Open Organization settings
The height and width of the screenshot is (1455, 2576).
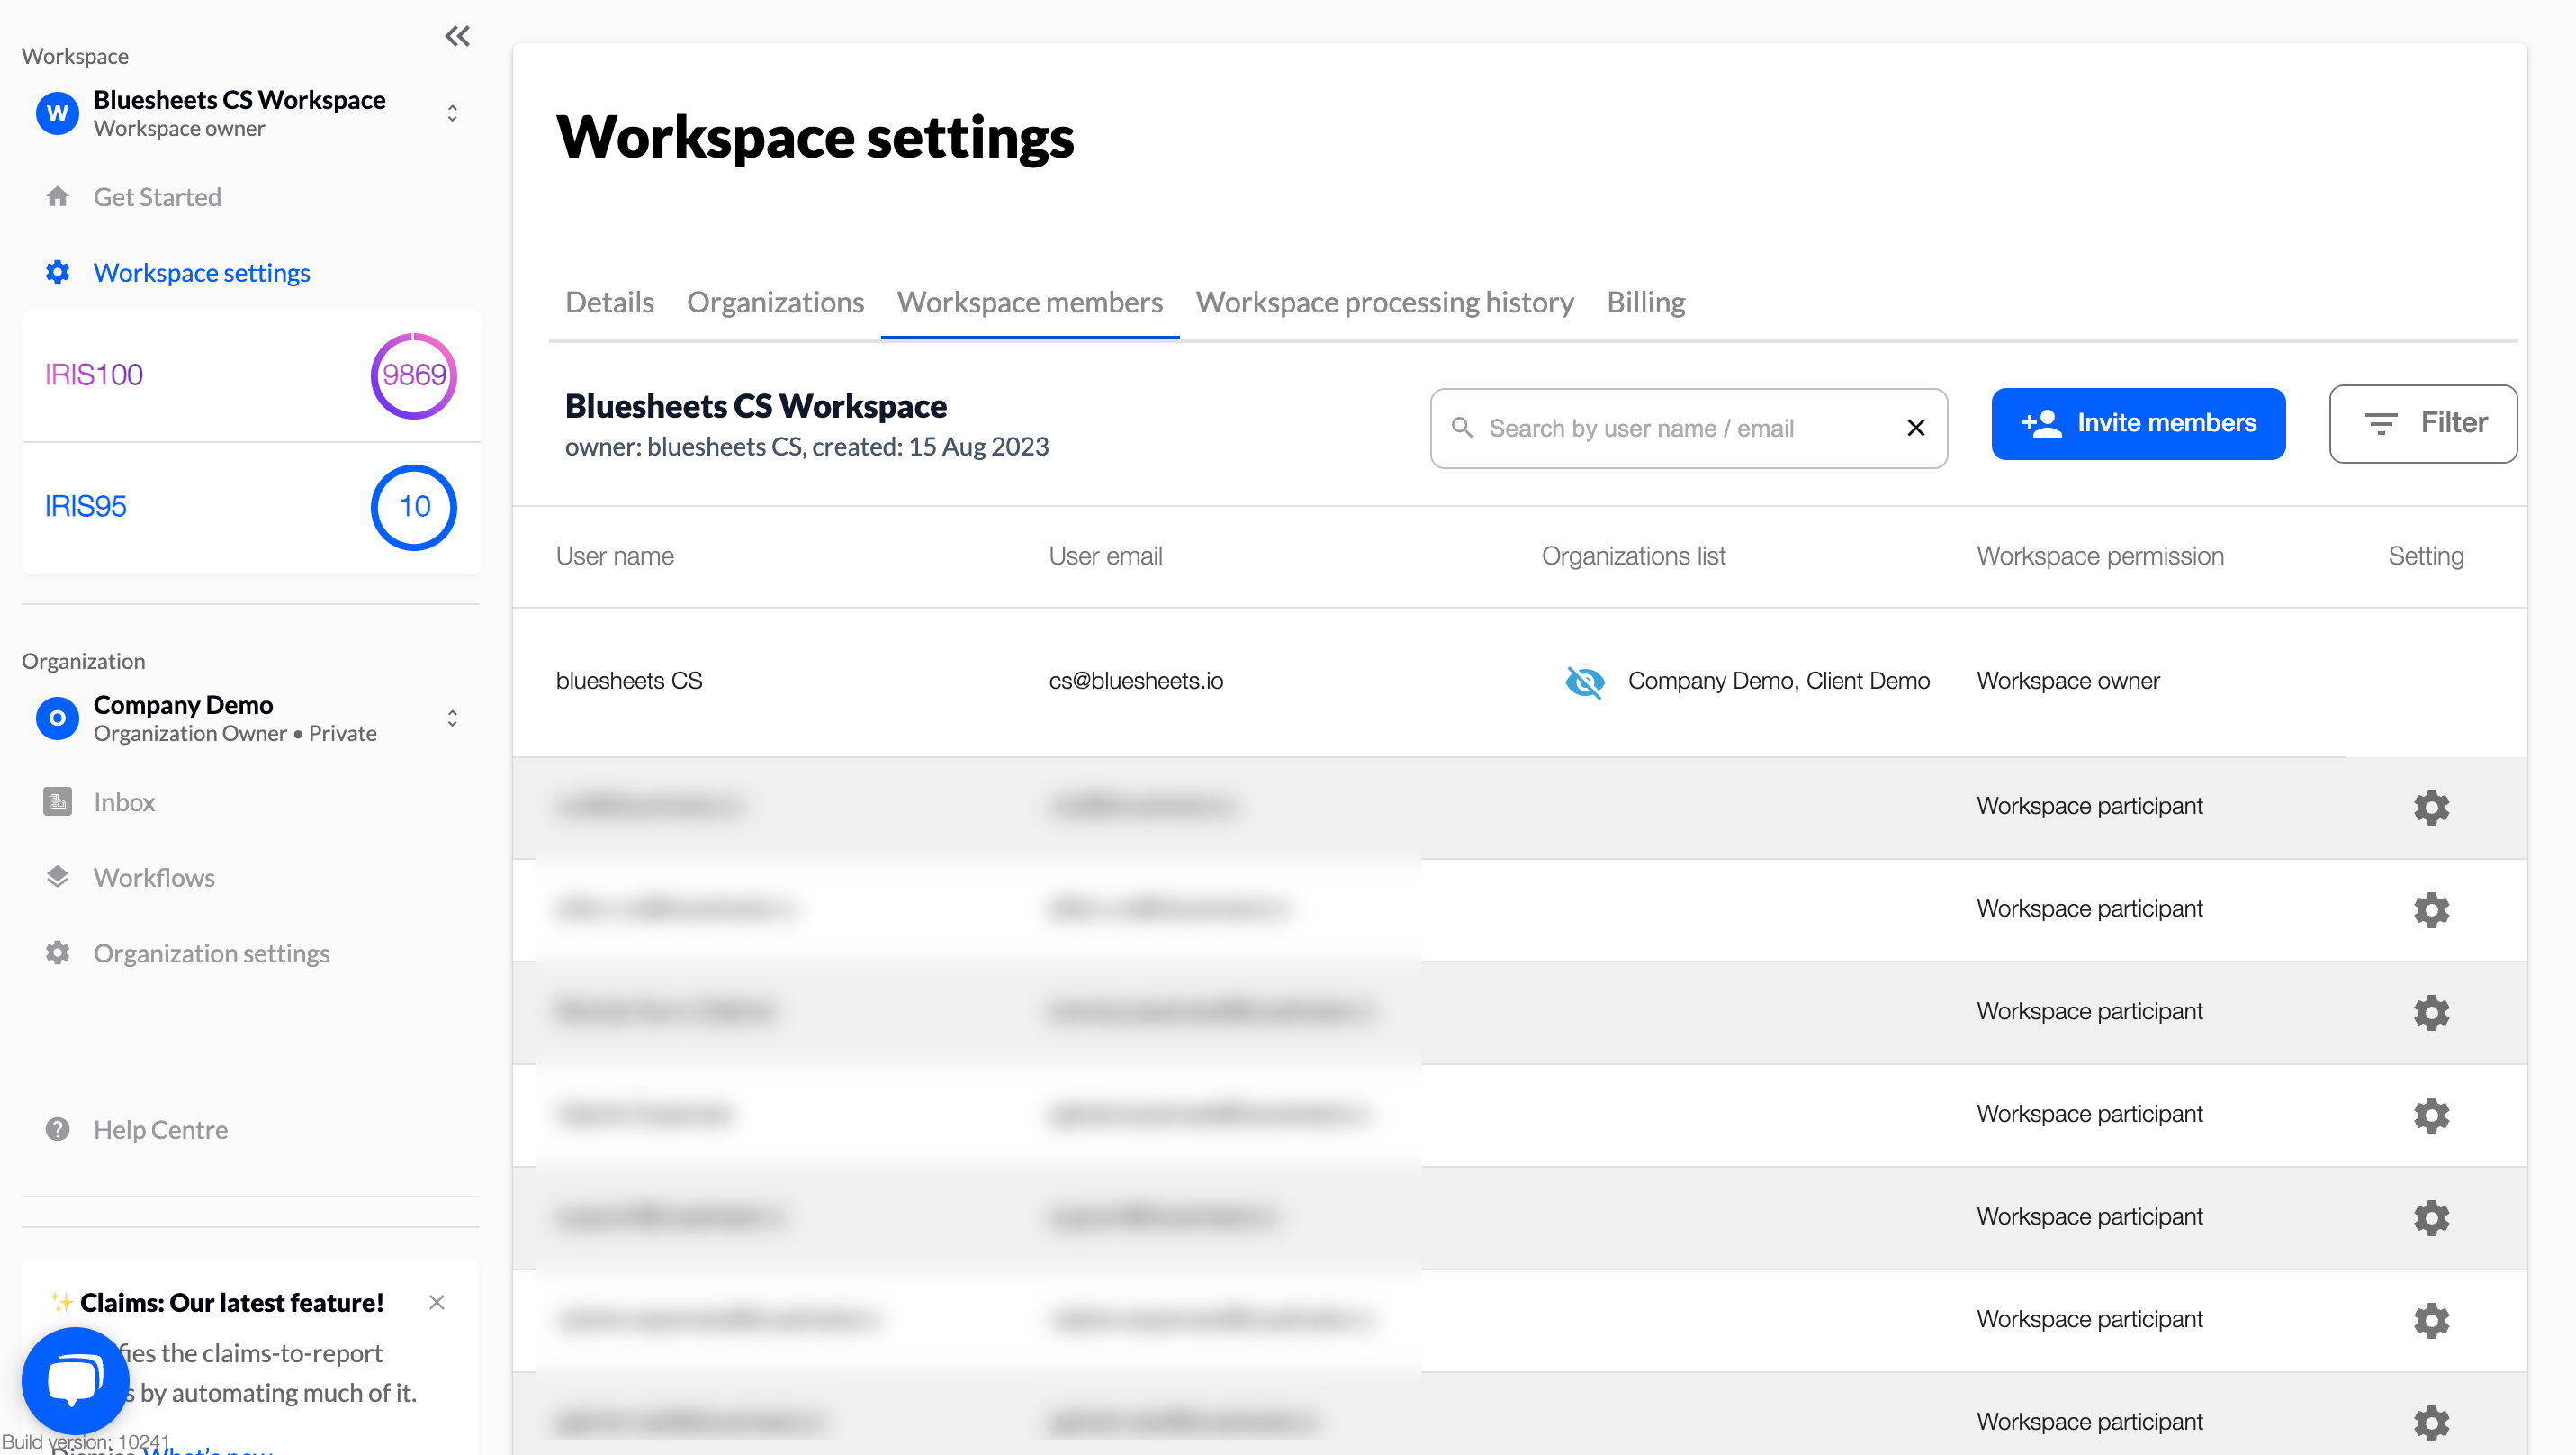point(212,953)
